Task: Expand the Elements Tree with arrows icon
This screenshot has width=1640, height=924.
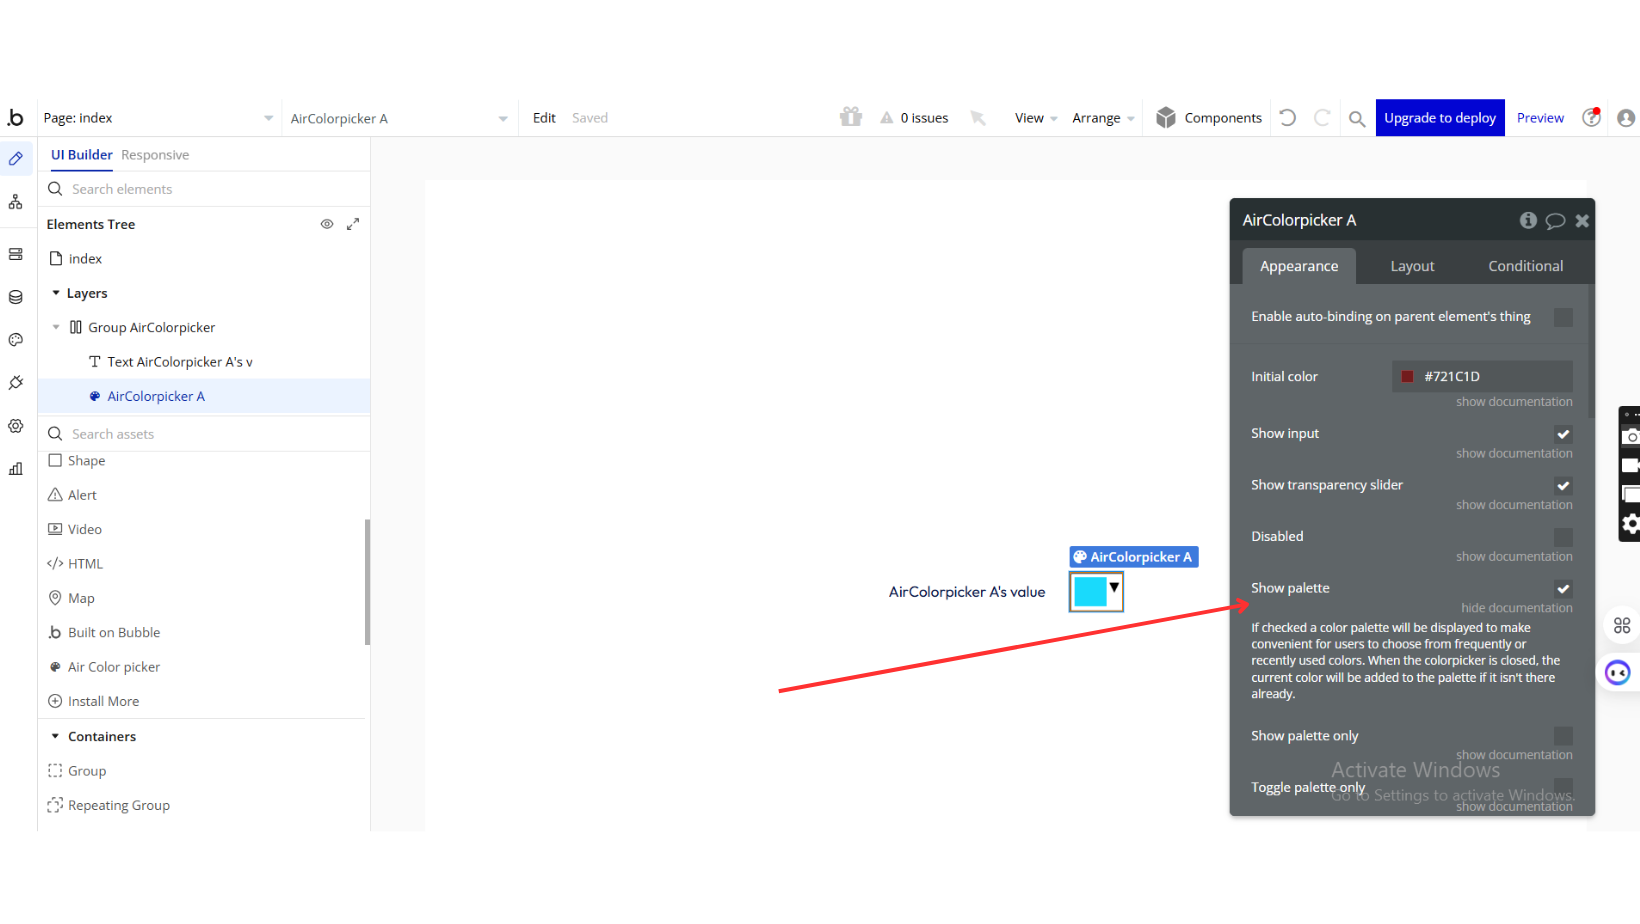Action: tap(353, 224)
